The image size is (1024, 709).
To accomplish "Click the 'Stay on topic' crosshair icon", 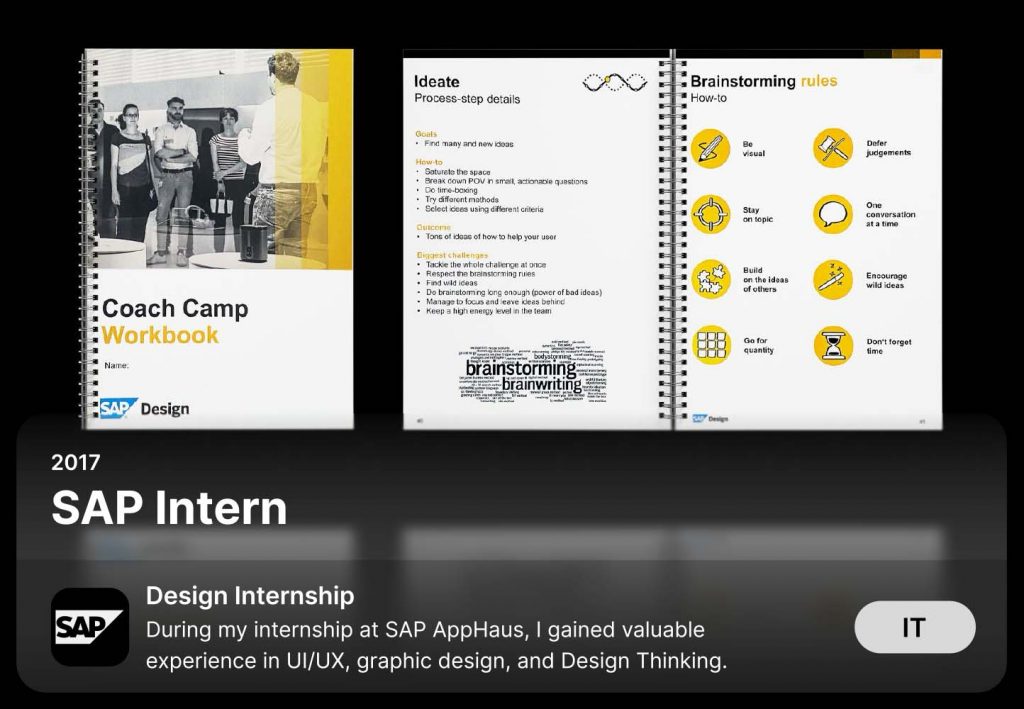I will point(711,214).
